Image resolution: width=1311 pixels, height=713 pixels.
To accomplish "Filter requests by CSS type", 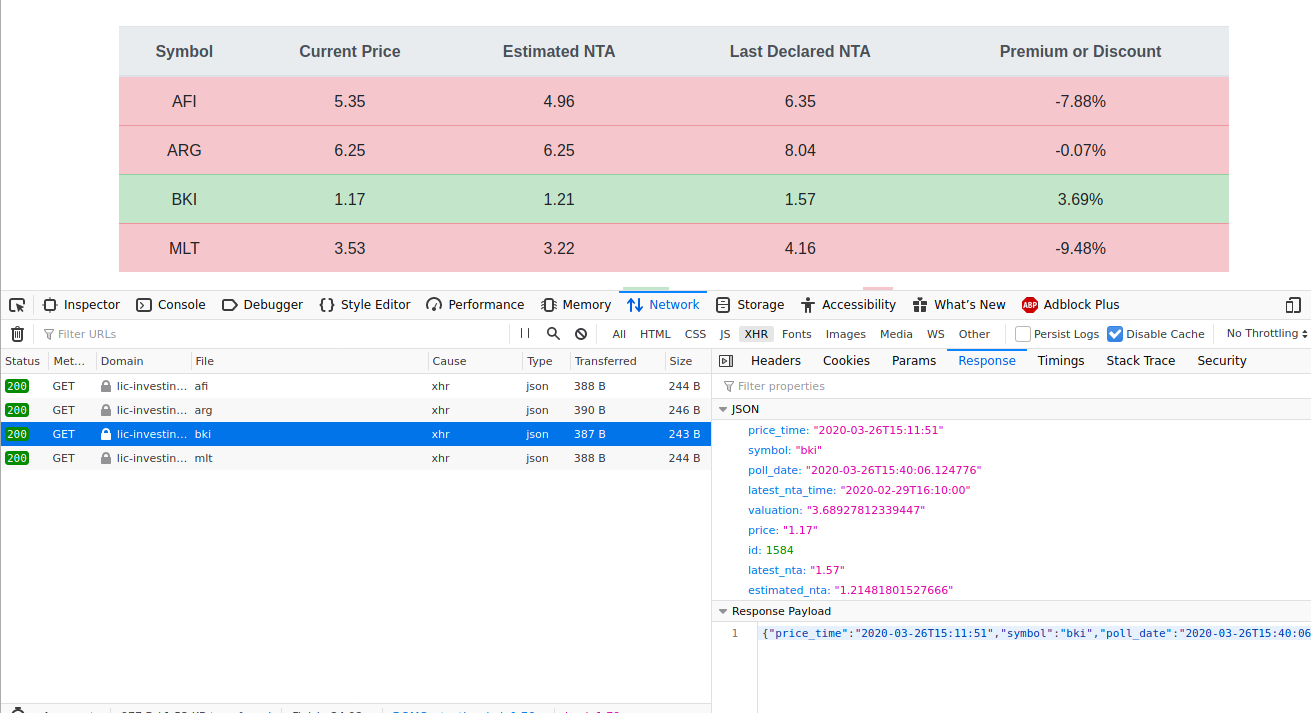I will (x=695, y=334).
